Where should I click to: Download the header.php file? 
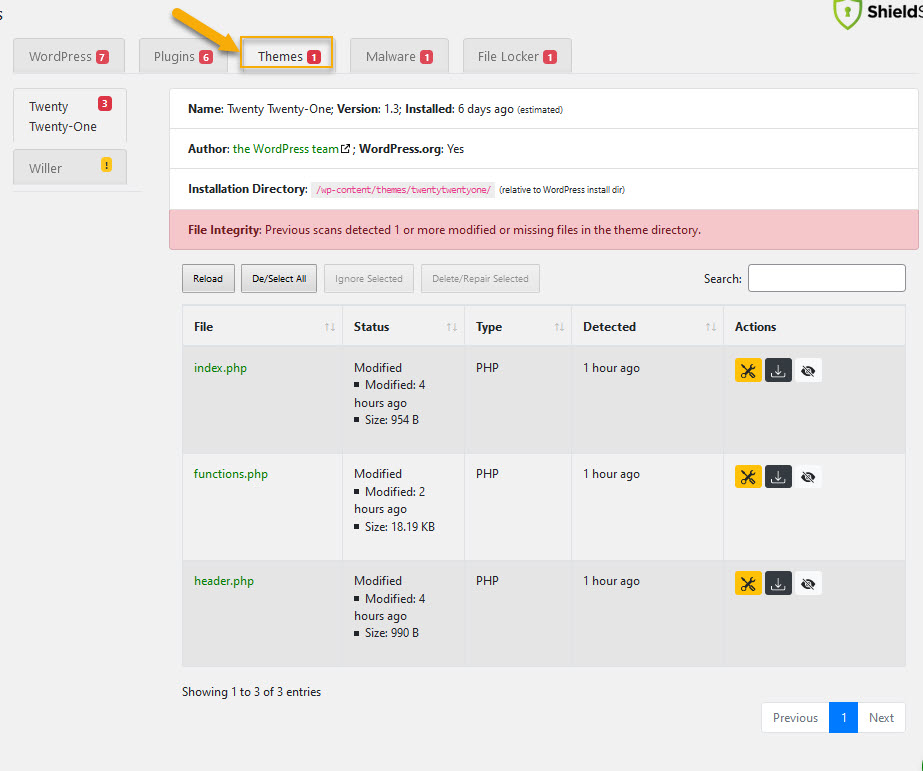778,583
